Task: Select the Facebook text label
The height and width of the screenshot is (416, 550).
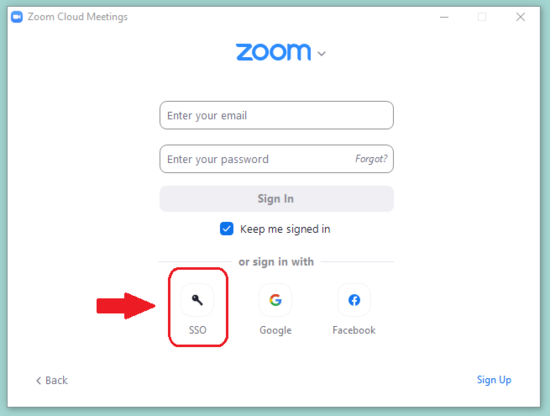Action: pyautogui.click(x=354, y=330)
